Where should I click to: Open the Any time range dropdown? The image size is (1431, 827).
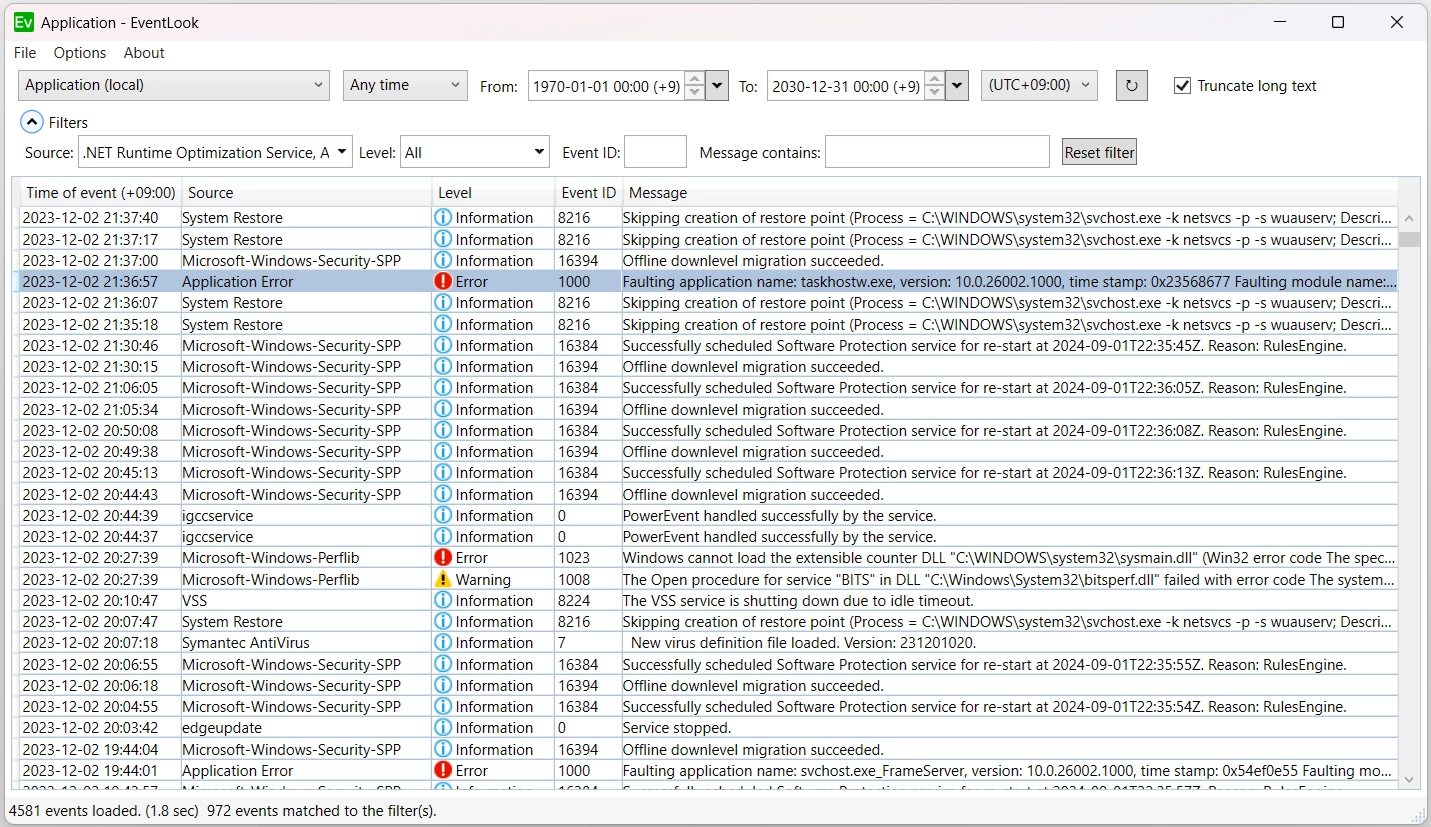(405, 85)
